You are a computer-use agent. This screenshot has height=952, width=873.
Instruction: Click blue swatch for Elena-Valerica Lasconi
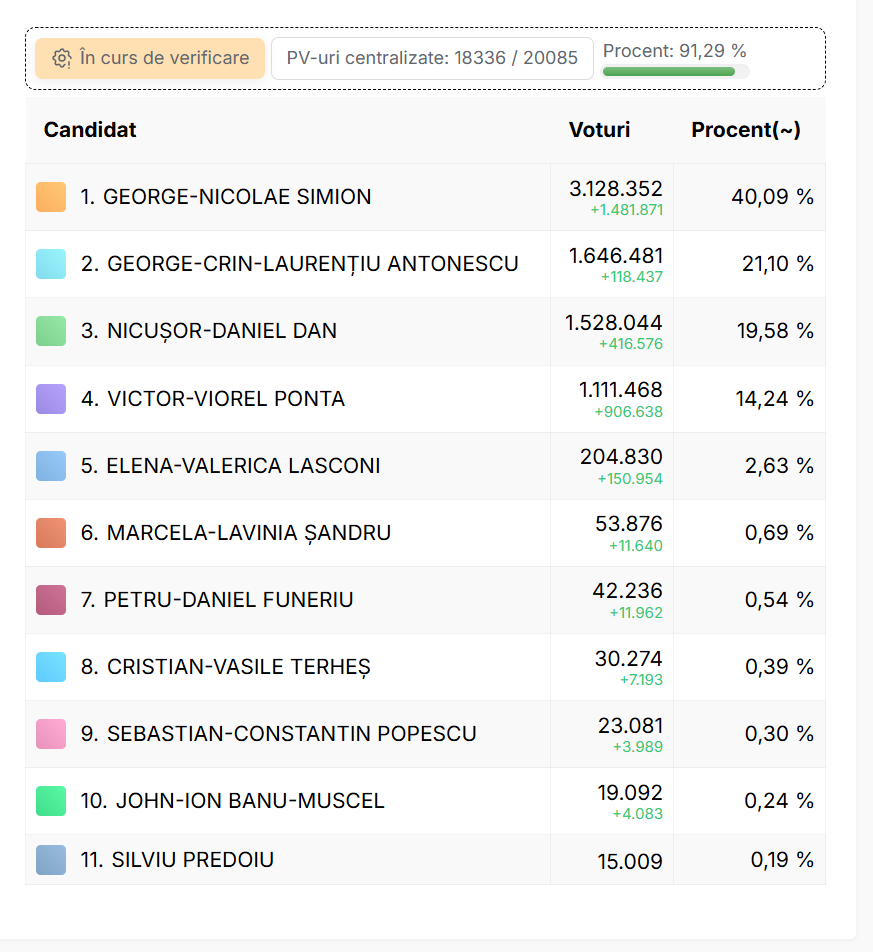(x=51, y=466)
